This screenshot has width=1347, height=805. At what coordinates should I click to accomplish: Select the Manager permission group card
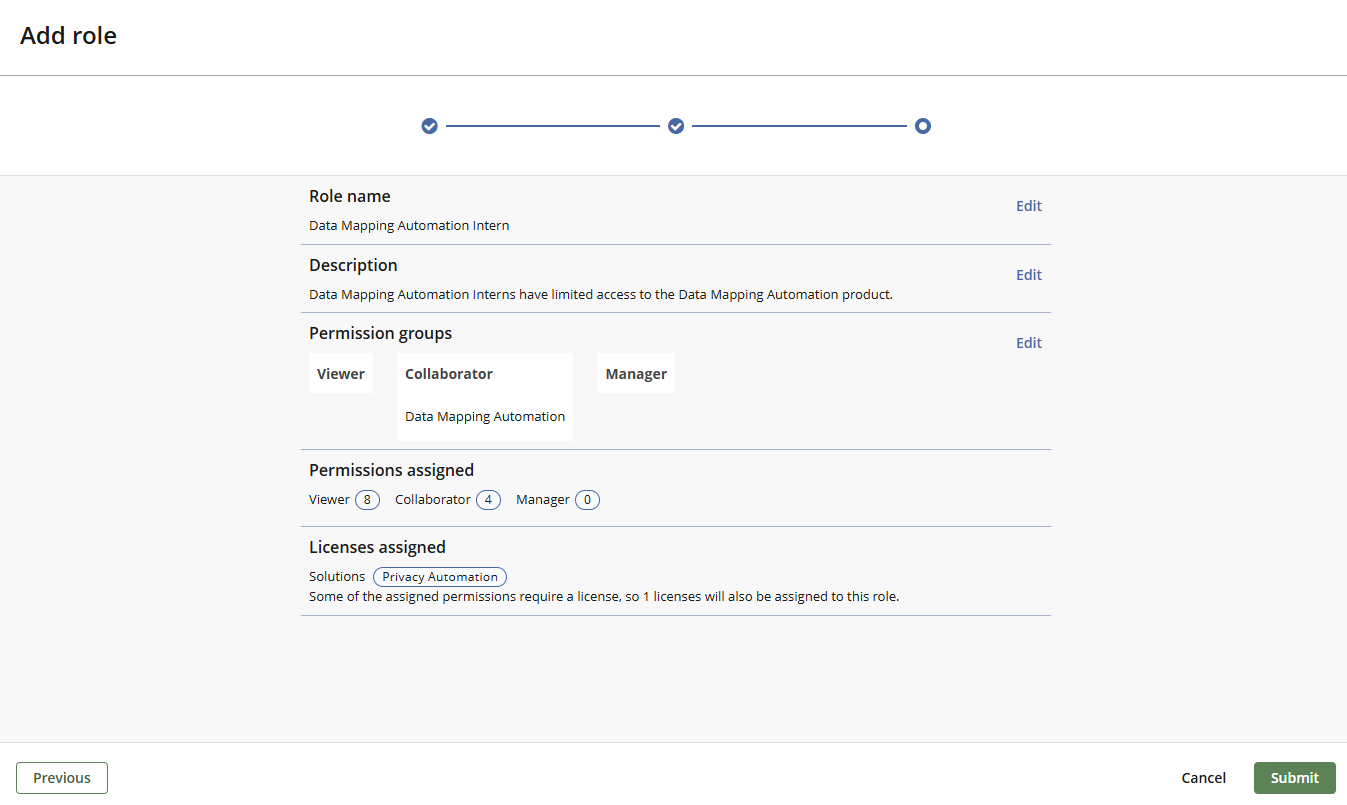pyautogui.click(x=636, y=374)
